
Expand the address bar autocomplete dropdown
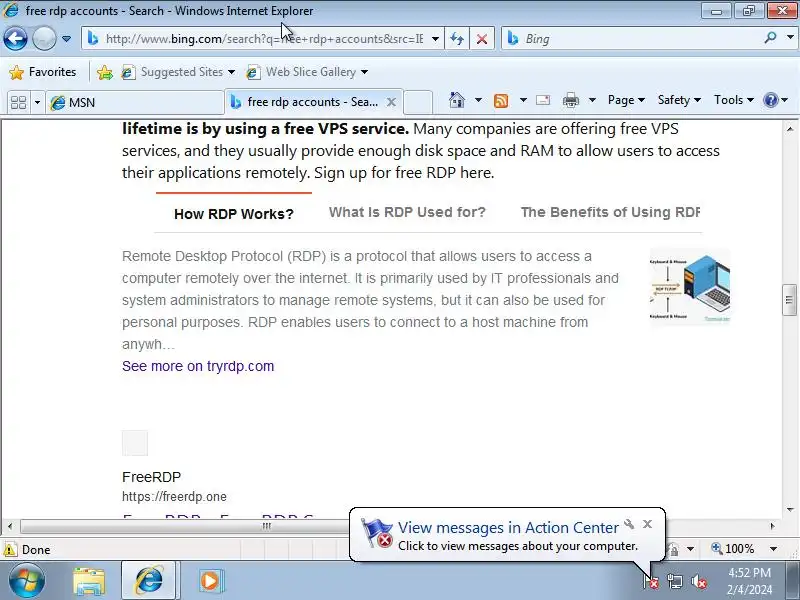(x=435, y=39)
